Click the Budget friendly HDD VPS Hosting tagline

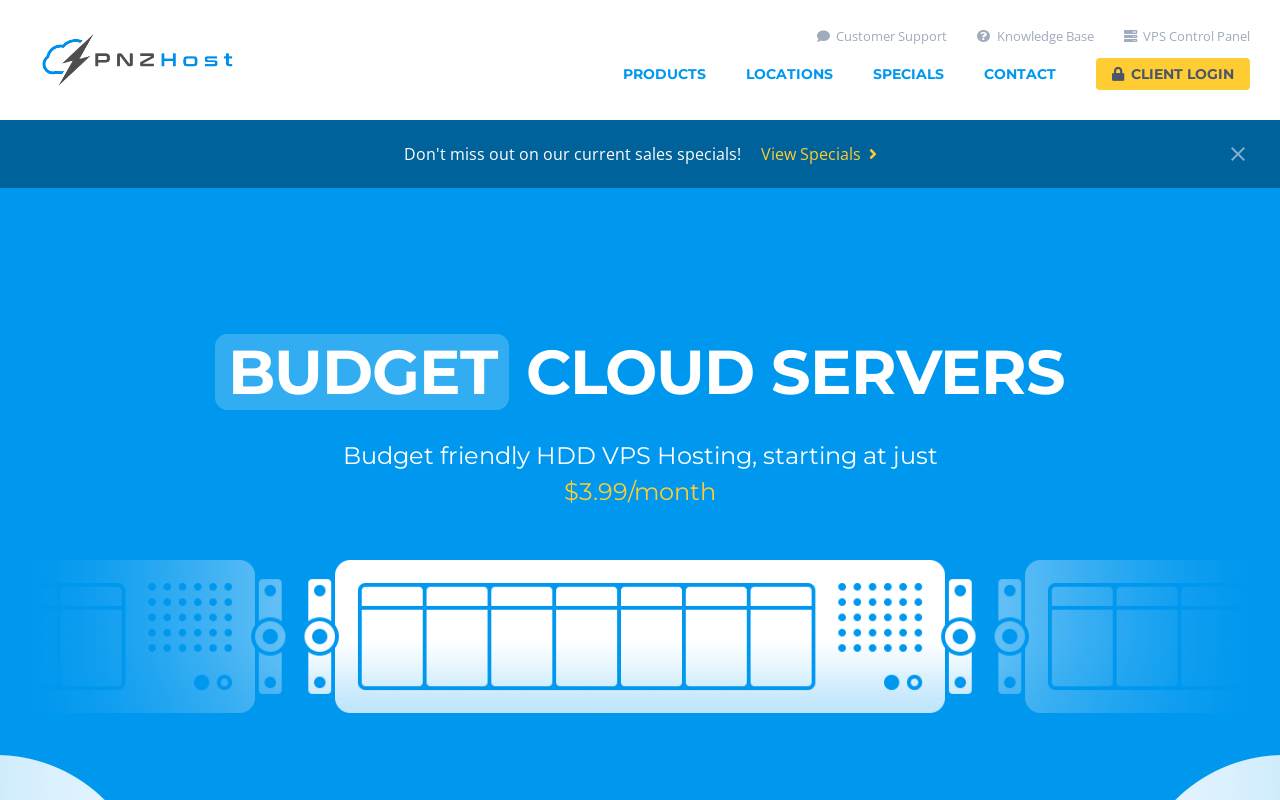(640, 456)
